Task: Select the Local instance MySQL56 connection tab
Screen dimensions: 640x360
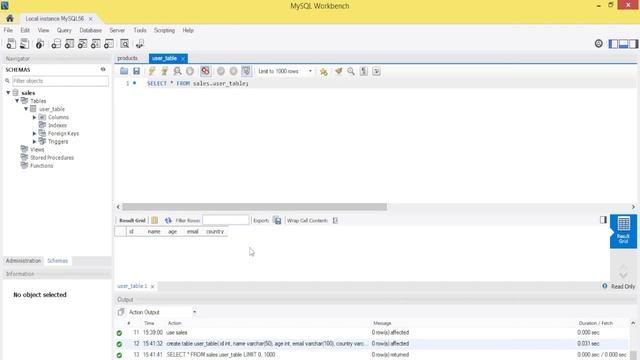Action: [x=55, y=19]
